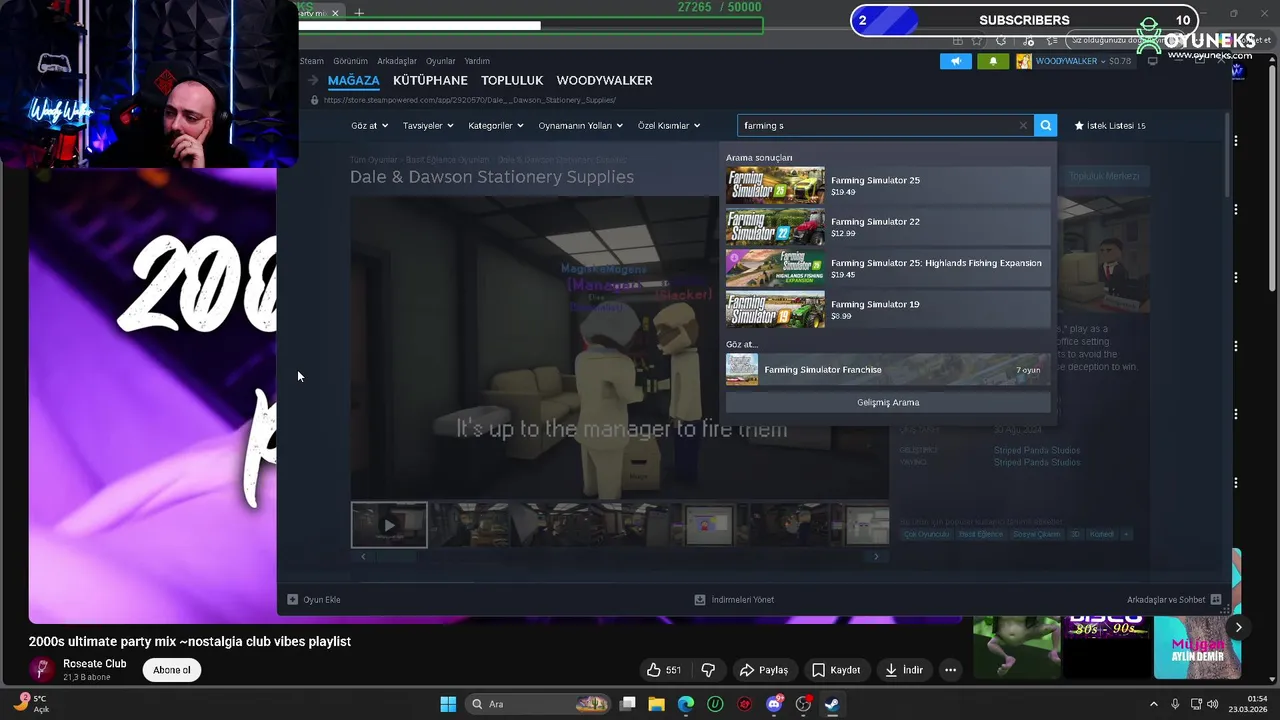Open the KÜTÜPHANE tab
Image resolution: width=1280 pixels, height=720 pixels.
430,80
